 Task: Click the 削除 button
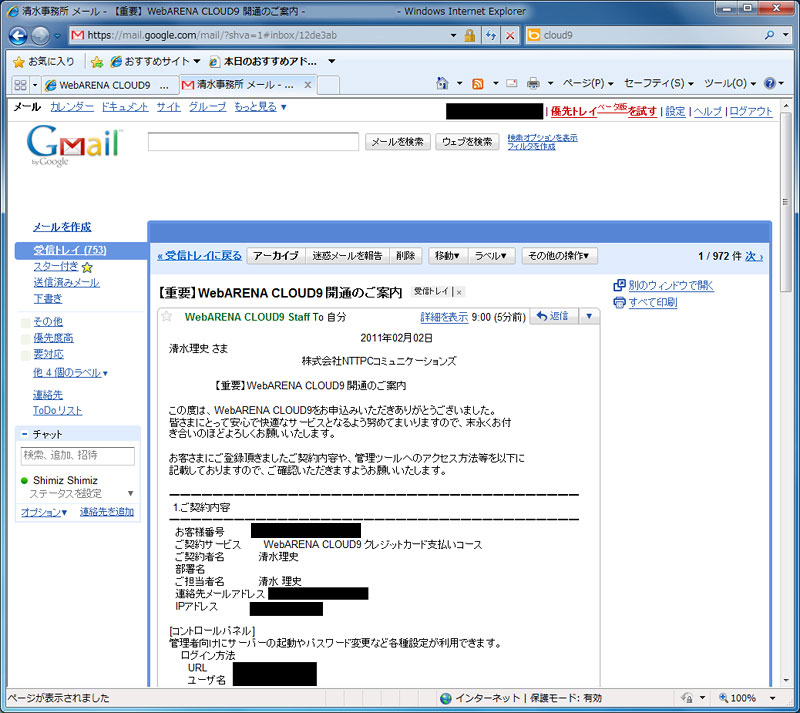[x=406, y=256]
